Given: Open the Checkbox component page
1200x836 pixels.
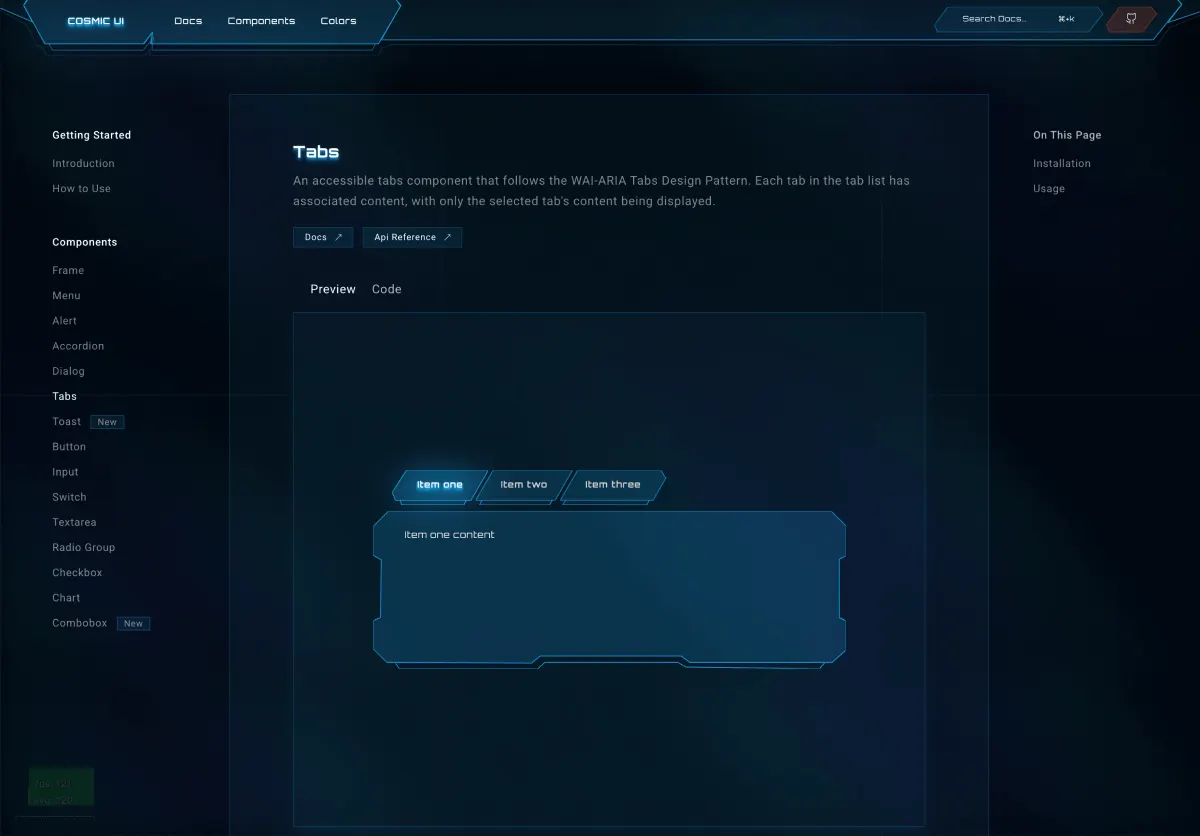Looking at the screenshot, I should (x=77, y=573).
